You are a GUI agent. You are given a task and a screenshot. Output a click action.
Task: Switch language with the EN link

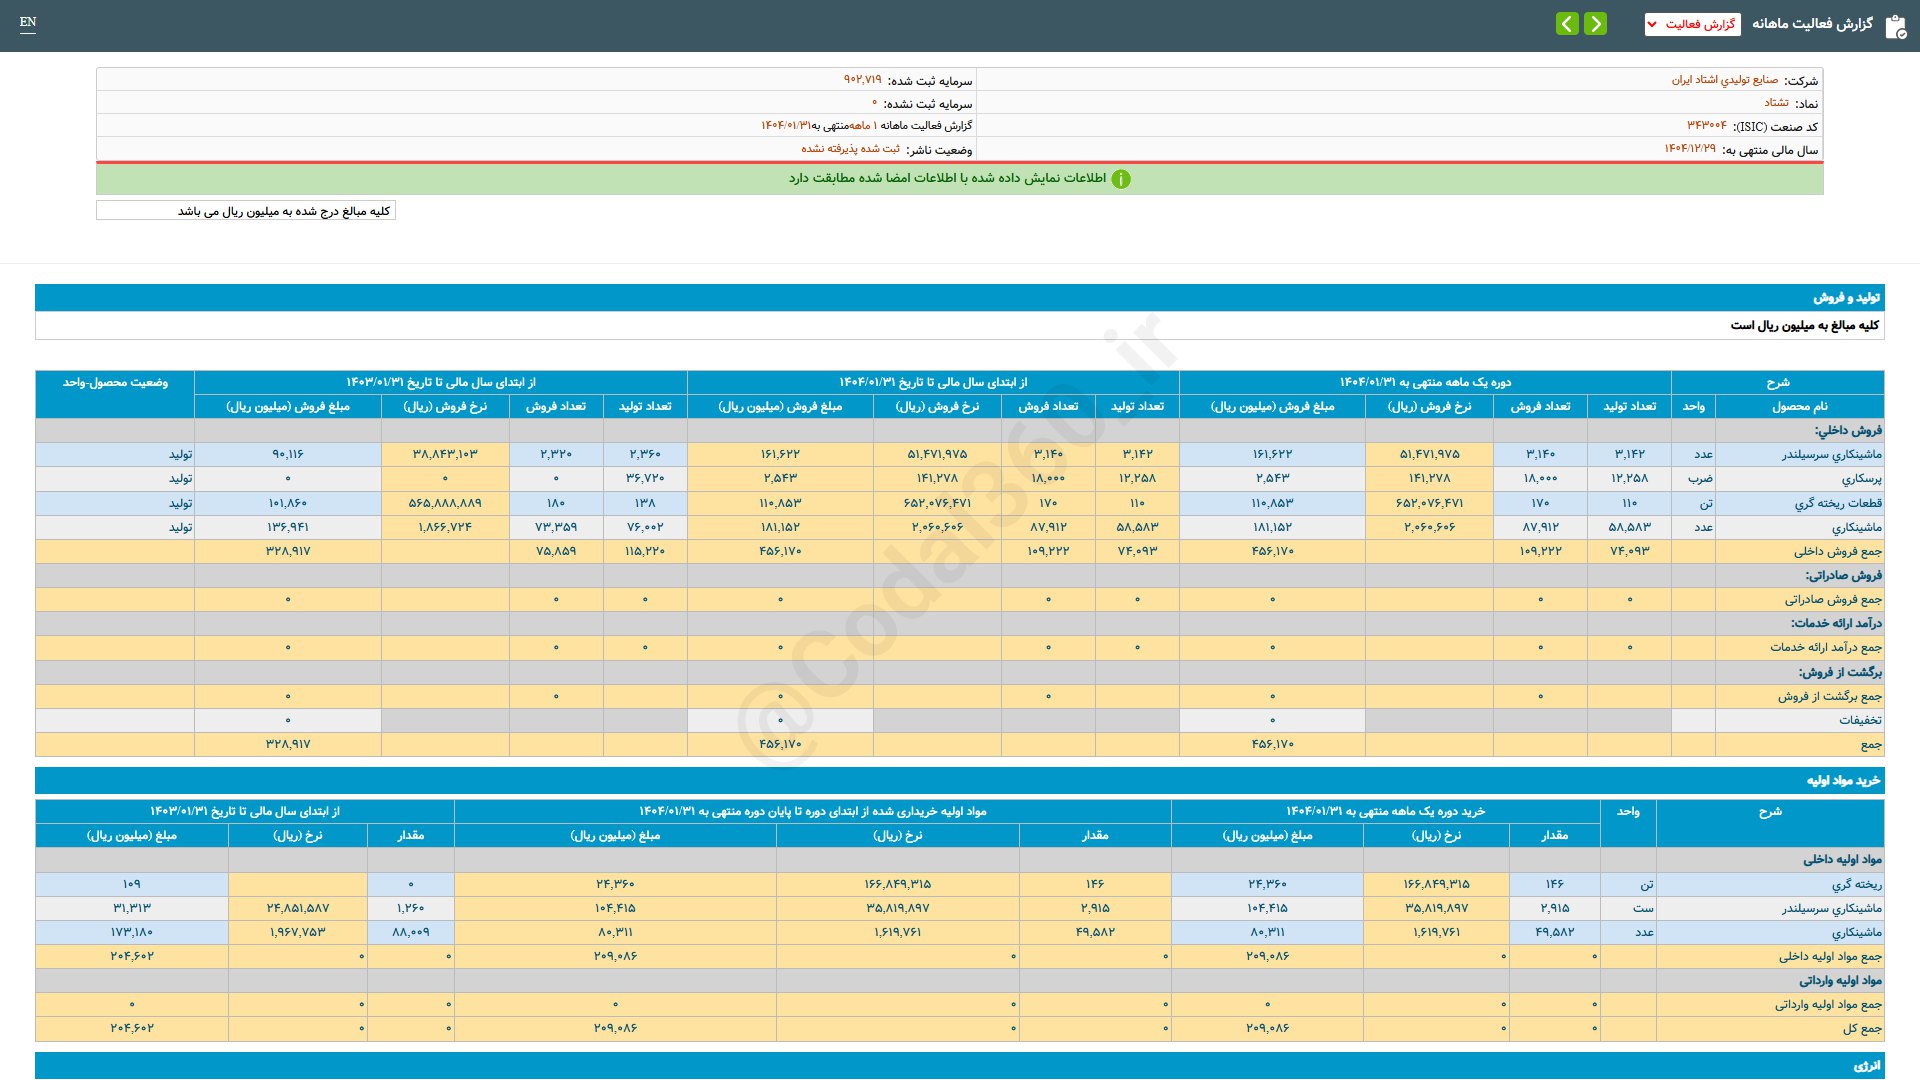28,22
